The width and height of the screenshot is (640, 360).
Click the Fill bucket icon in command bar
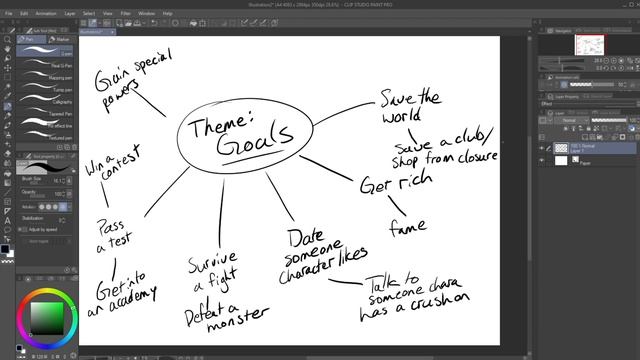tap(193, 23)
